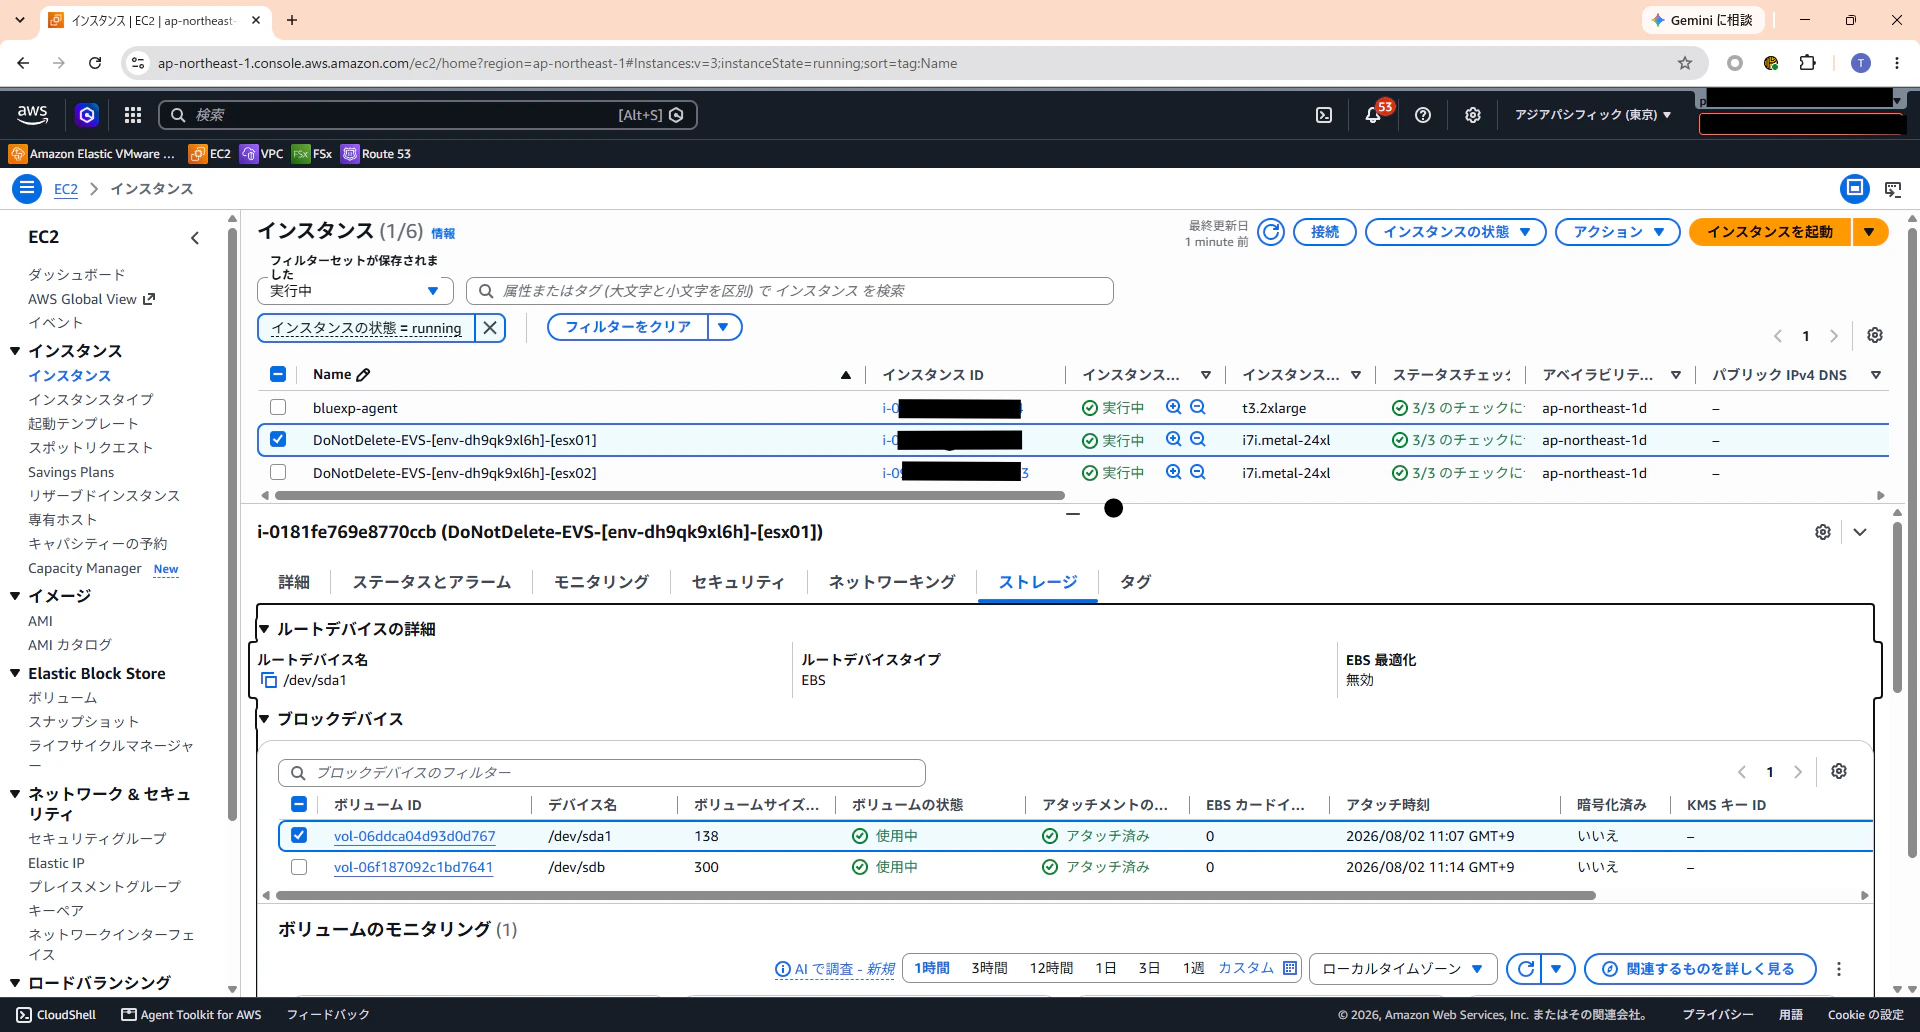Screen dimensions: 1920x1032
Task: Copy the root device name /dev/sda1
Action: click(269, 680)
